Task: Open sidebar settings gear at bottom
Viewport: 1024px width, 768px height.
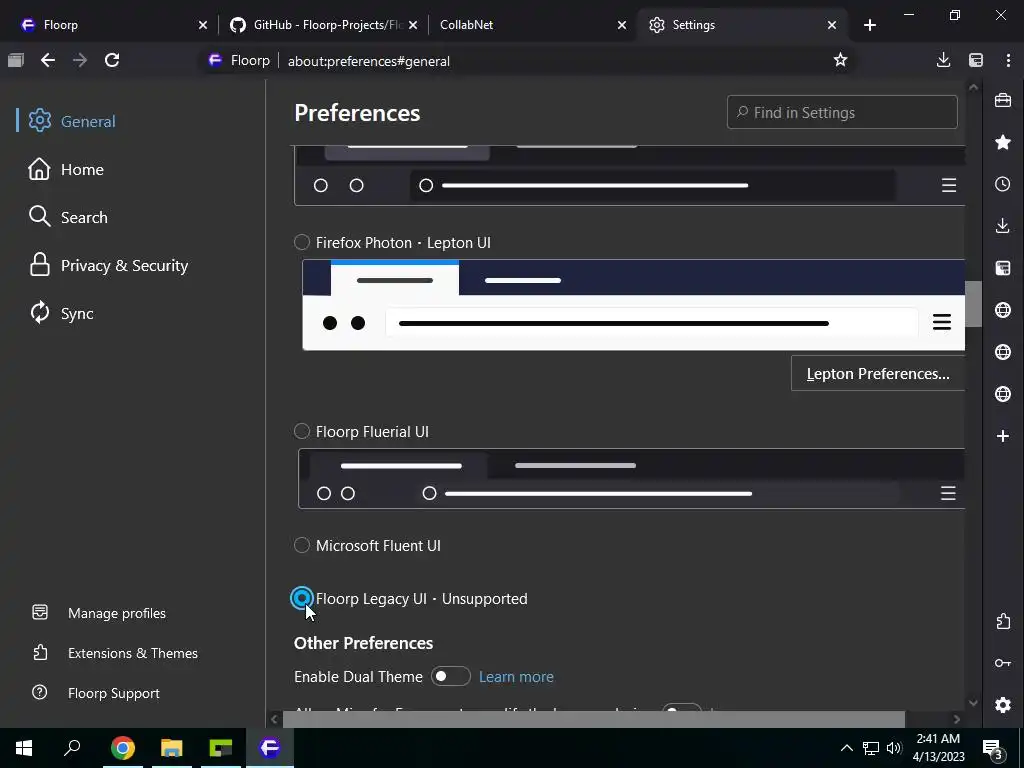Action: point(1002,705)
